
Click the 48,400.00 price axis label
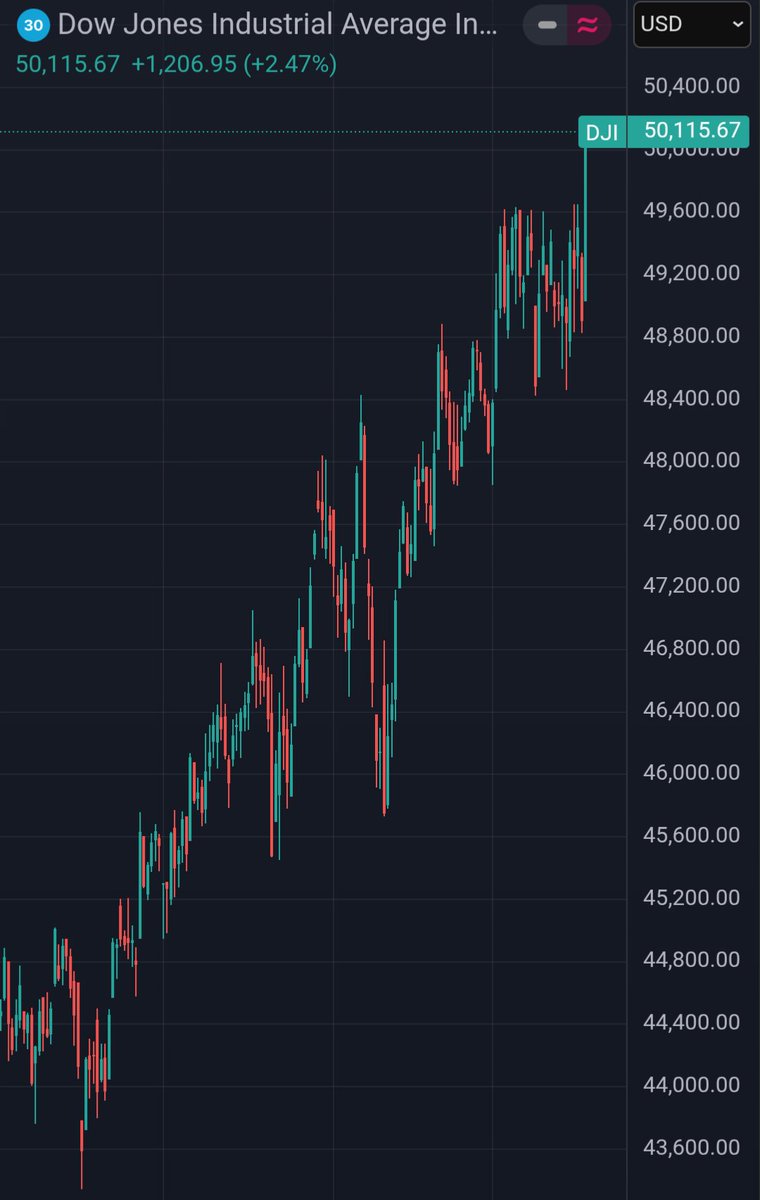(x=692, y=398)
